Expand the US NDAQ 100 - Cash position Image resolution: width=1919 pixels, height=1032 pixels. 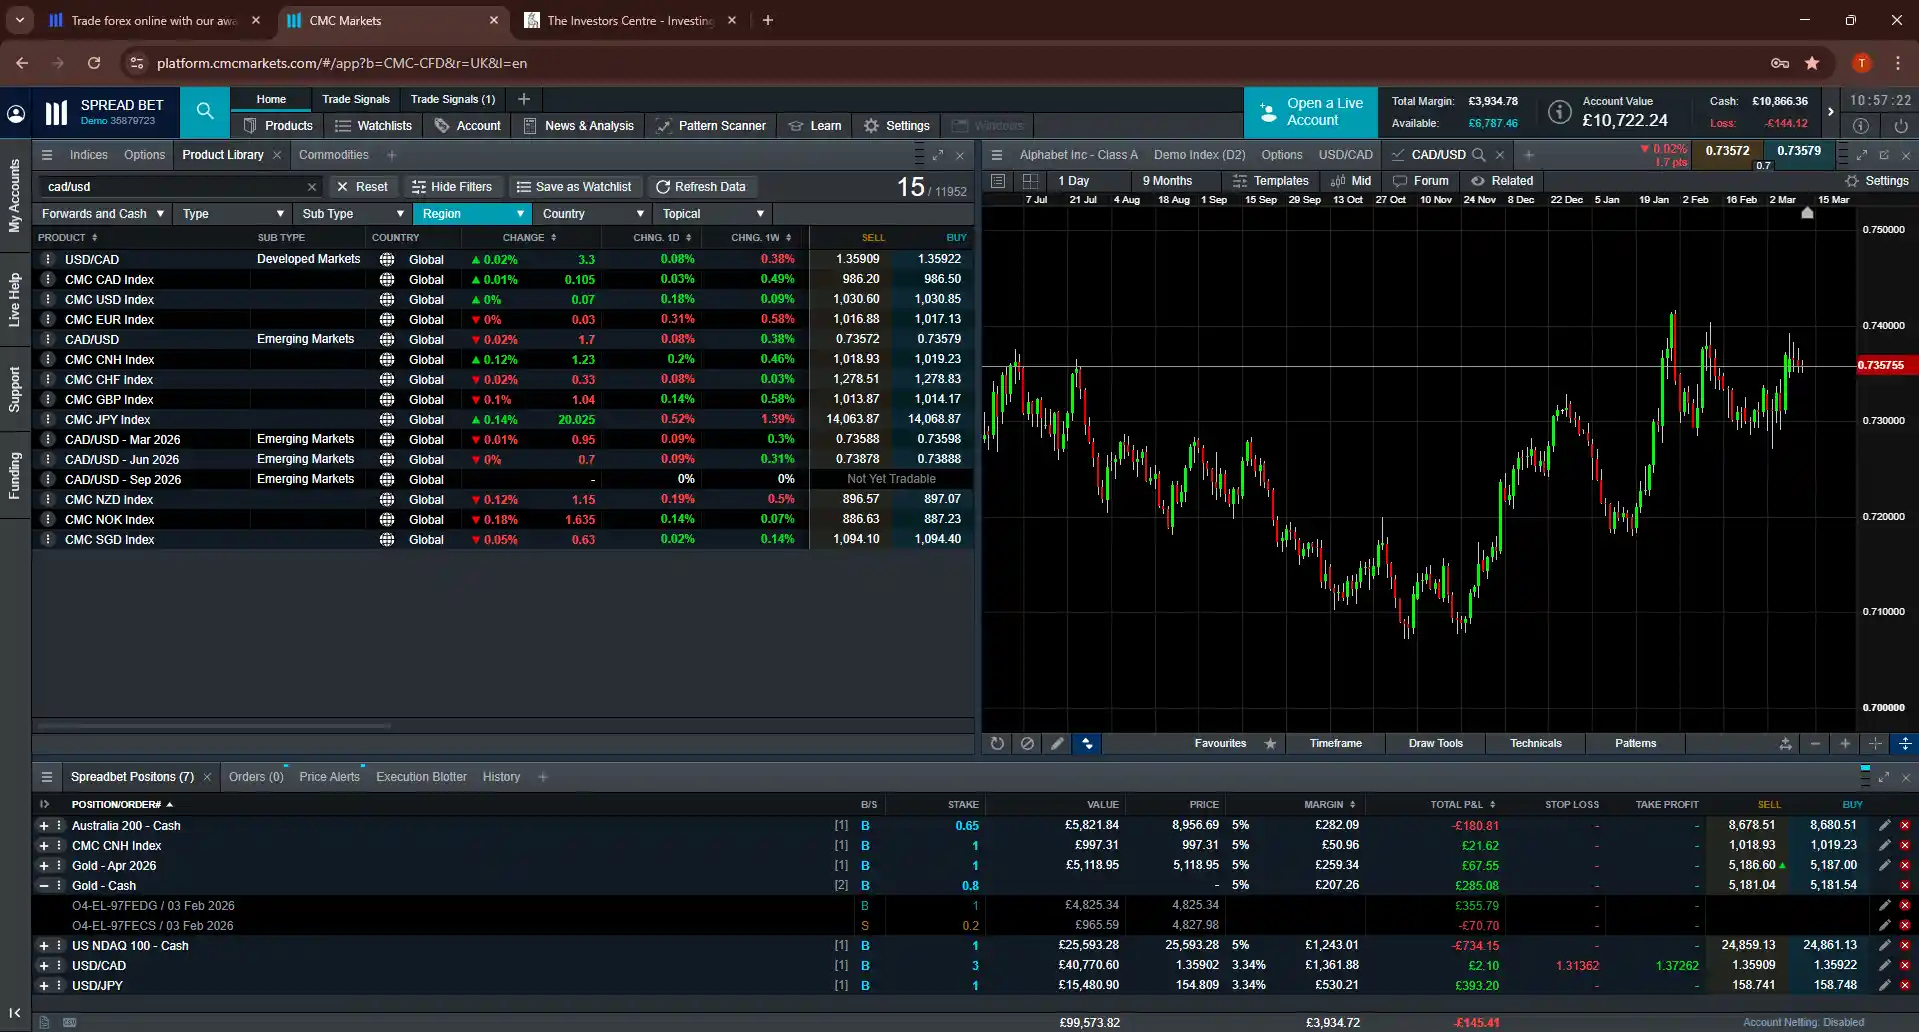point(44,945)
